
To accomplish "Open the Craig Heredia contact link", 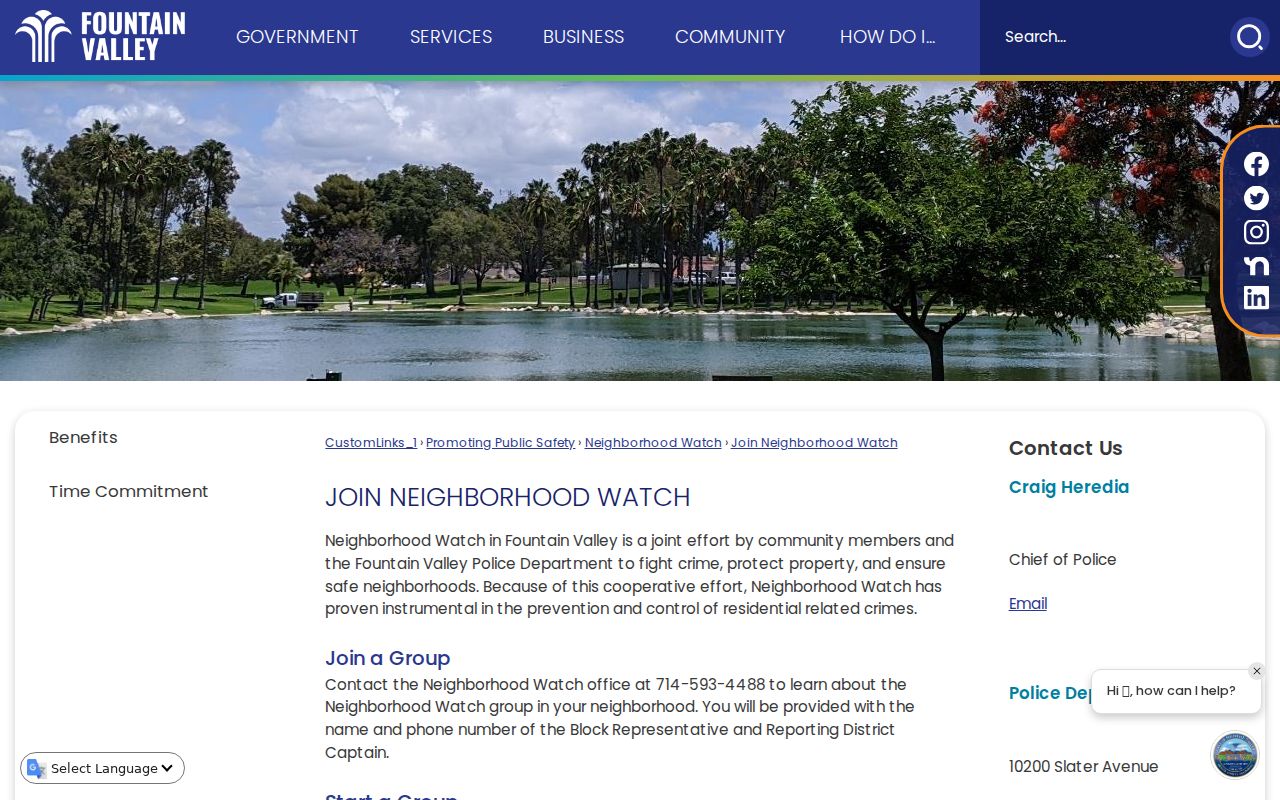I will pos(1069,488).
